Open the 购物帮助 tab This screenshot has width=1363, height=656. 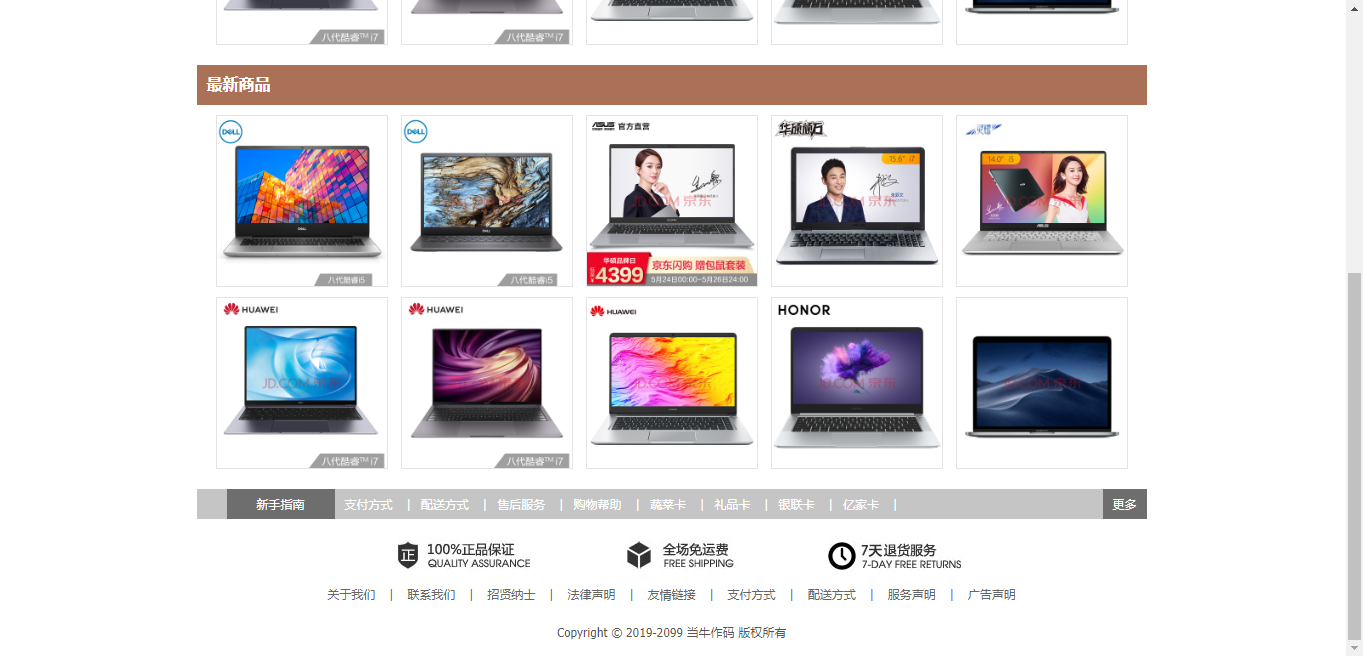click(597, 505)
